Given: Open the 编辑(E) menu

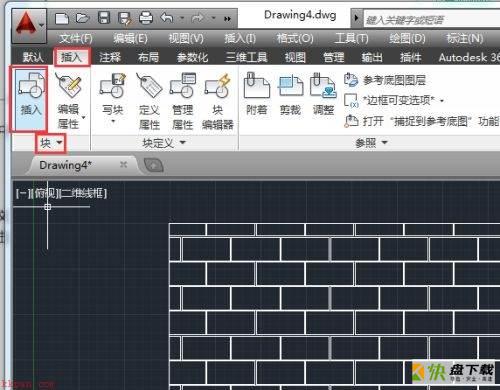Looking at the screenshot, I should coord(130,39).
